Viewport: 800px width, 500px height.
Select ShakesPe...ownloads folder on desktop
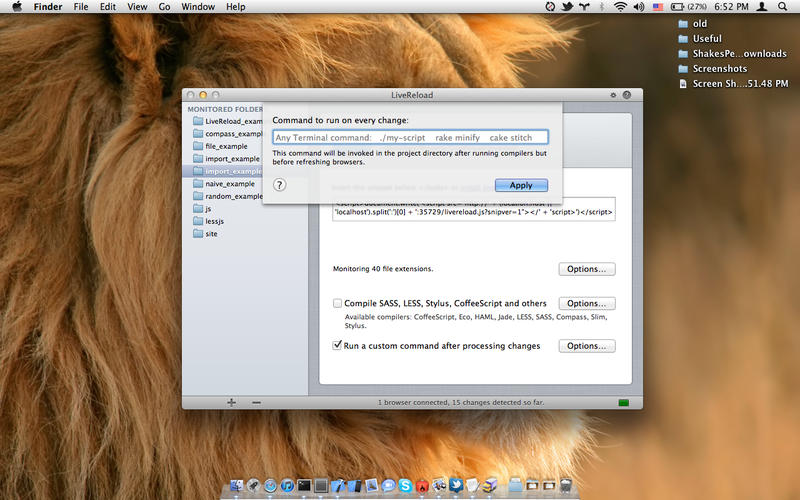tap(732, 54)
